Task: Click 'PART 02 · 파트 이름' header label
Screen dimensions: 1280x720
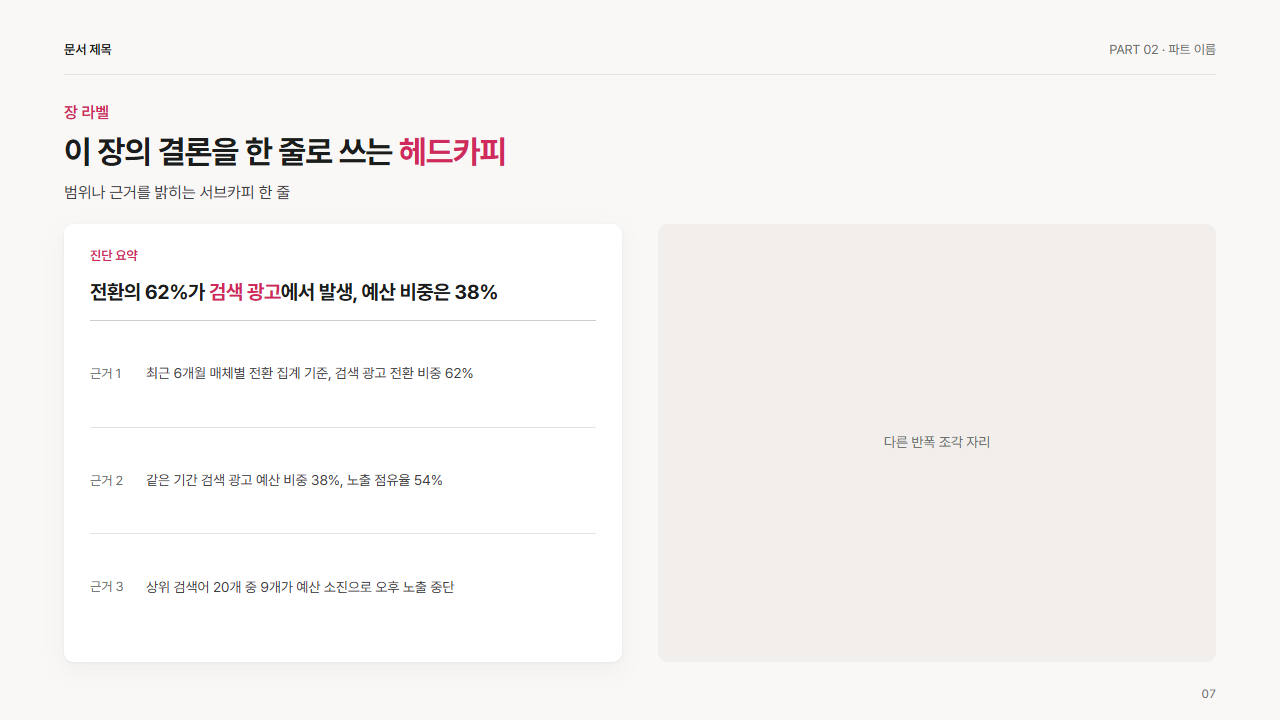Action: coord(1162,49)
